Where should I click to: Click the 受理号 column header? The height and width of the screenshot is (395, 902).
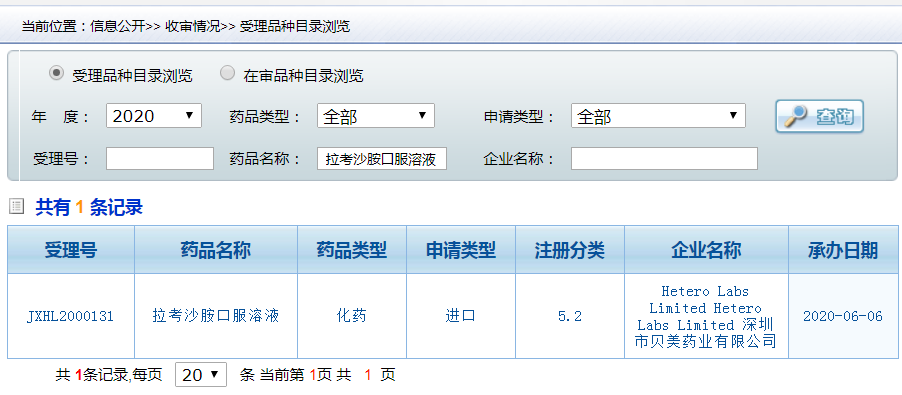coord(71,250)
